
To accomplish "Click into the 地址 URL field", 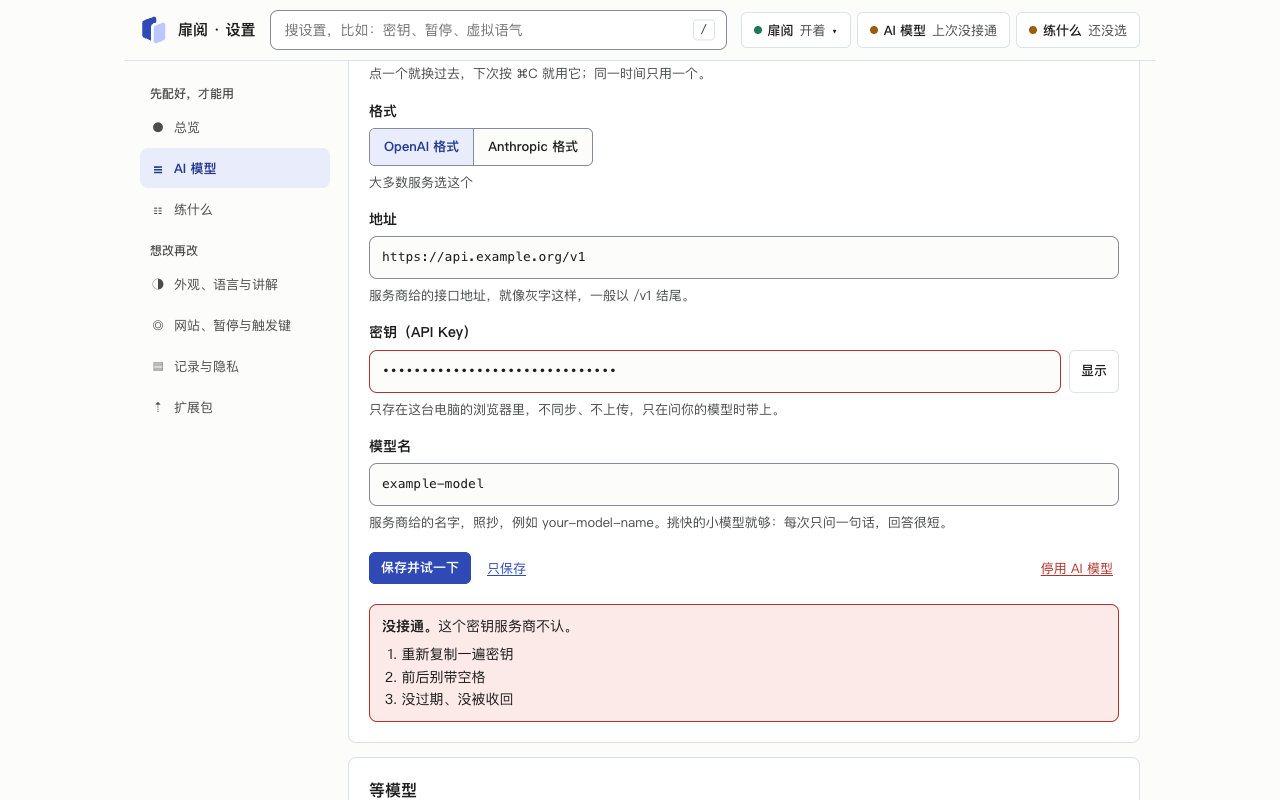I will click(x=744, y=257).
